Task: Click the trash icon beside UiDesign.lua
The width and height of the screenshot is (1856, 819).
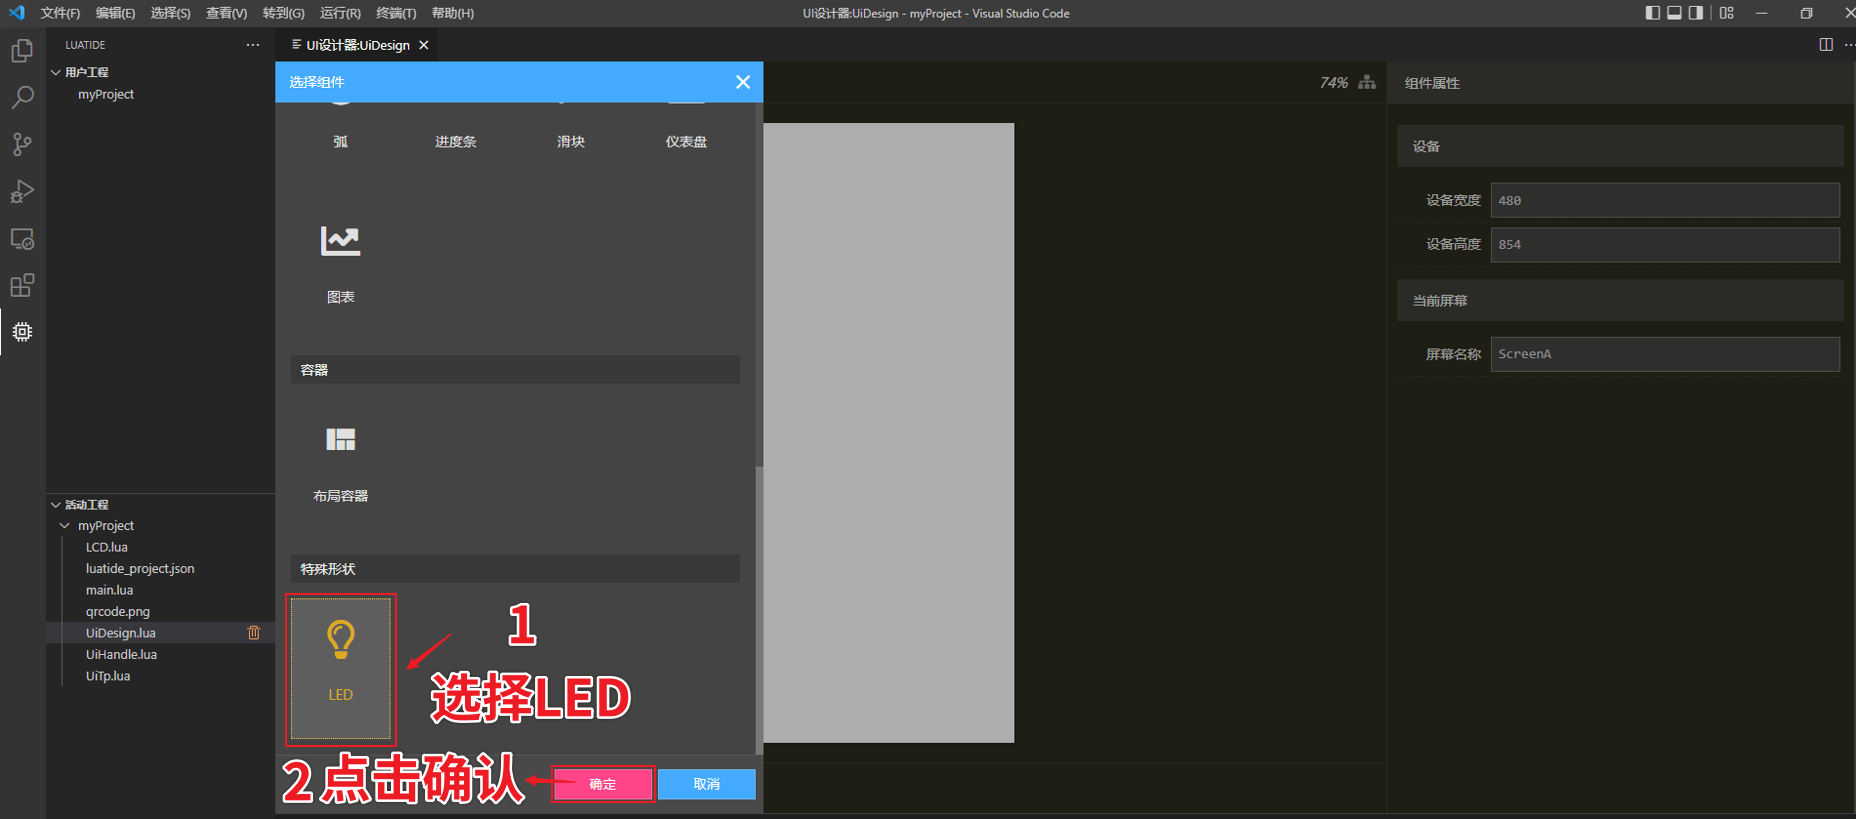Action: coord(254,633)
